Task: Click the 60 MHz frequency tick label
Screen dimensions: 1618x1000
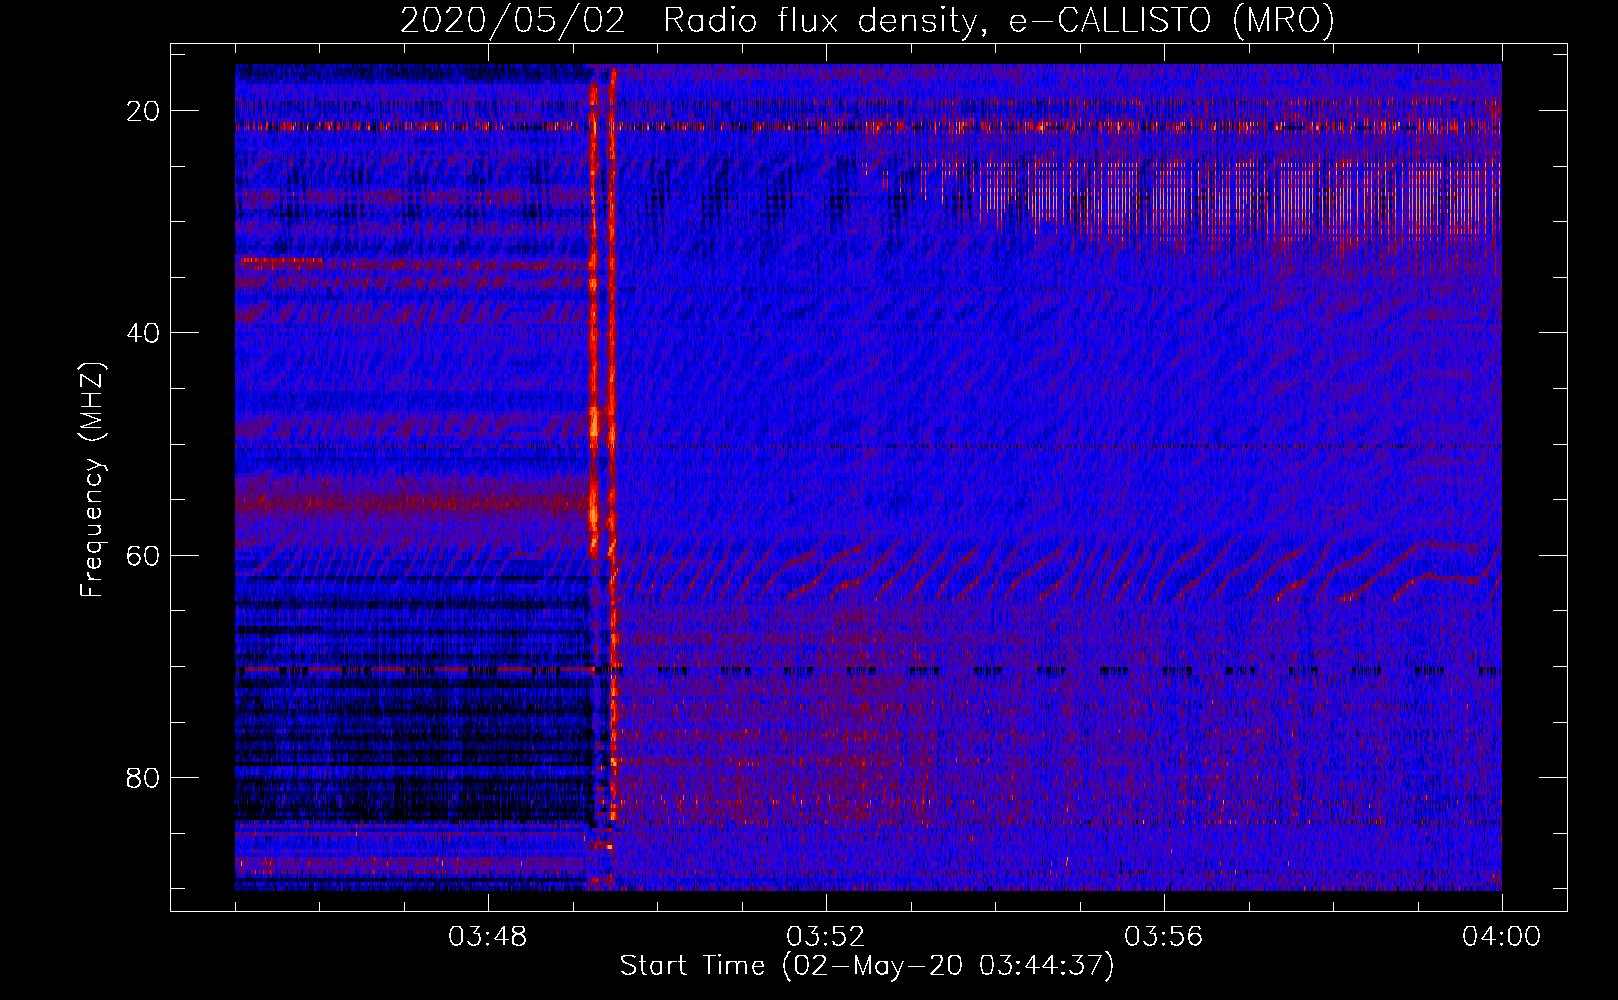Action: pos(144,555)
